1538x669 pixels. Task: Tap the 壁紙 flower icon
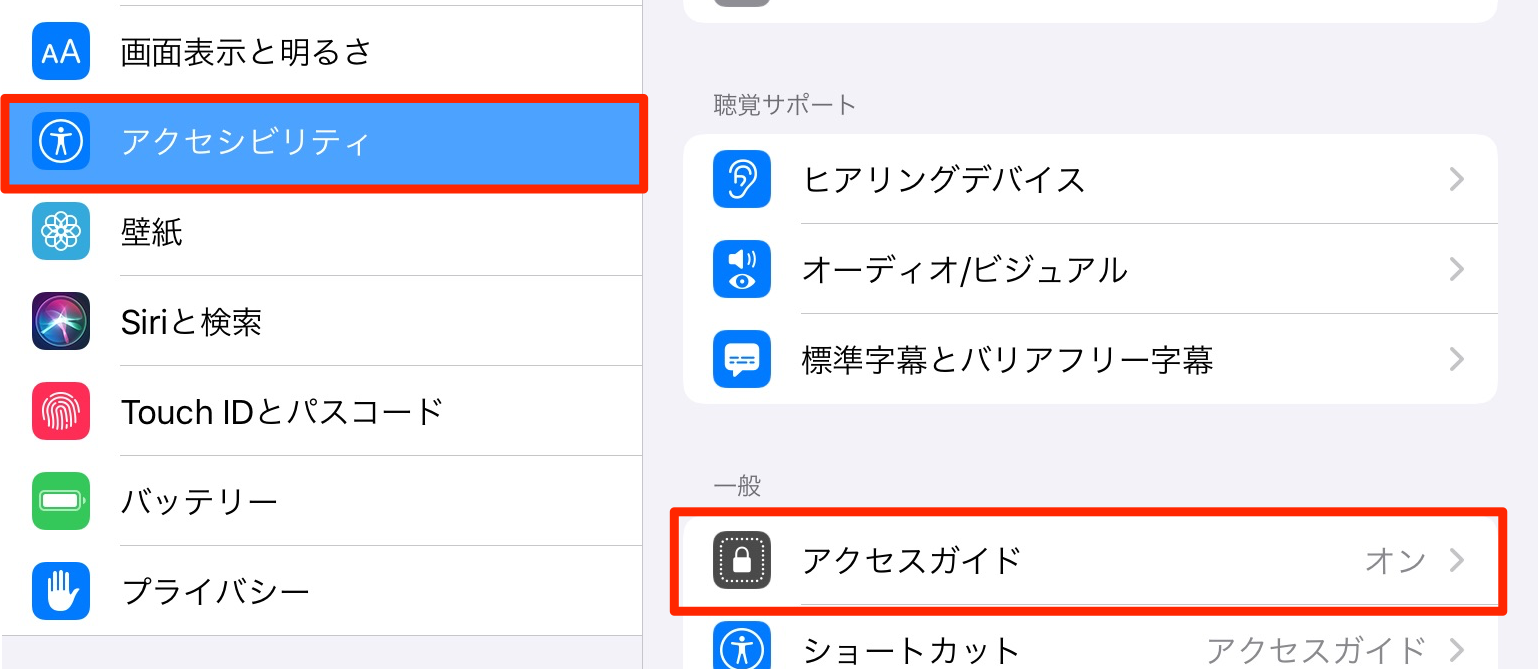(x=61, y=231)
